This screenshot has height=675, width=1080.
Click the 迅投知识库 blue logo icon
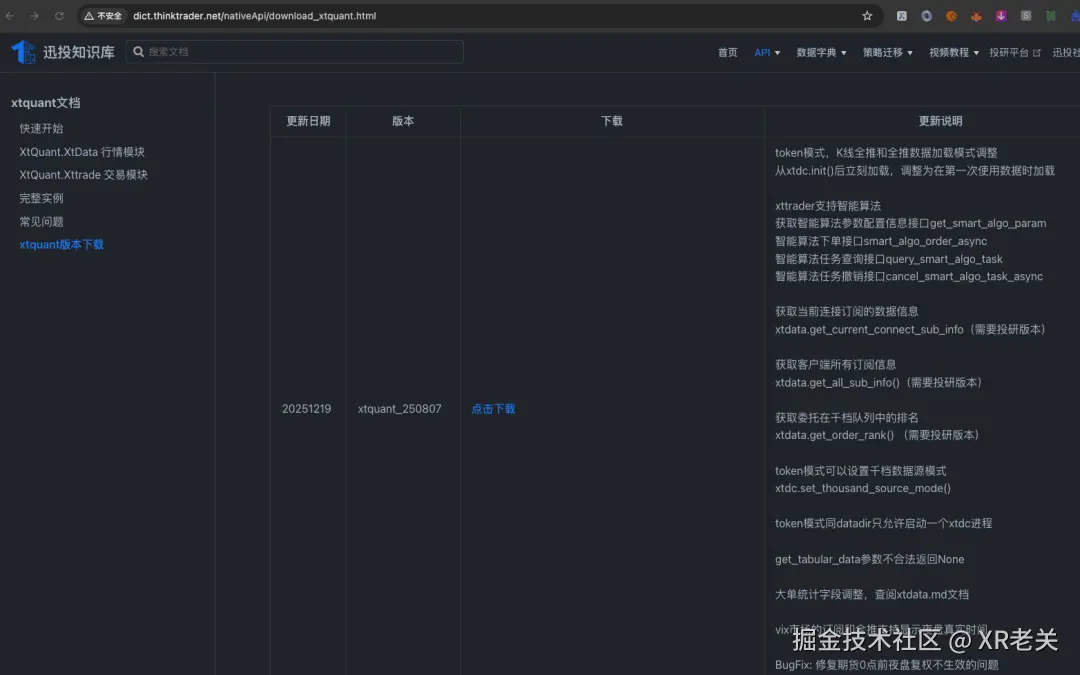(x=23, y=52)
